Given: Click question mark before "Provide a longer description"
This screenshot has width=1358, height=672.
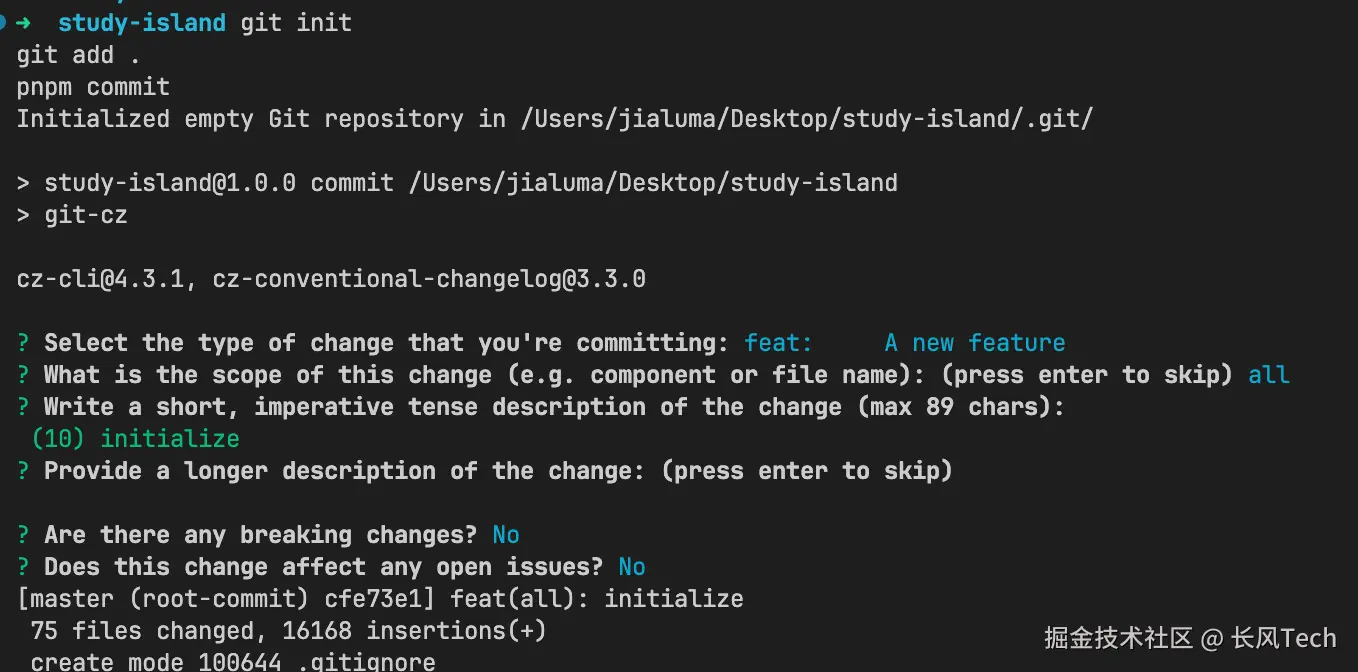Looking at the screenshot, I should click(x=23, y=471).
